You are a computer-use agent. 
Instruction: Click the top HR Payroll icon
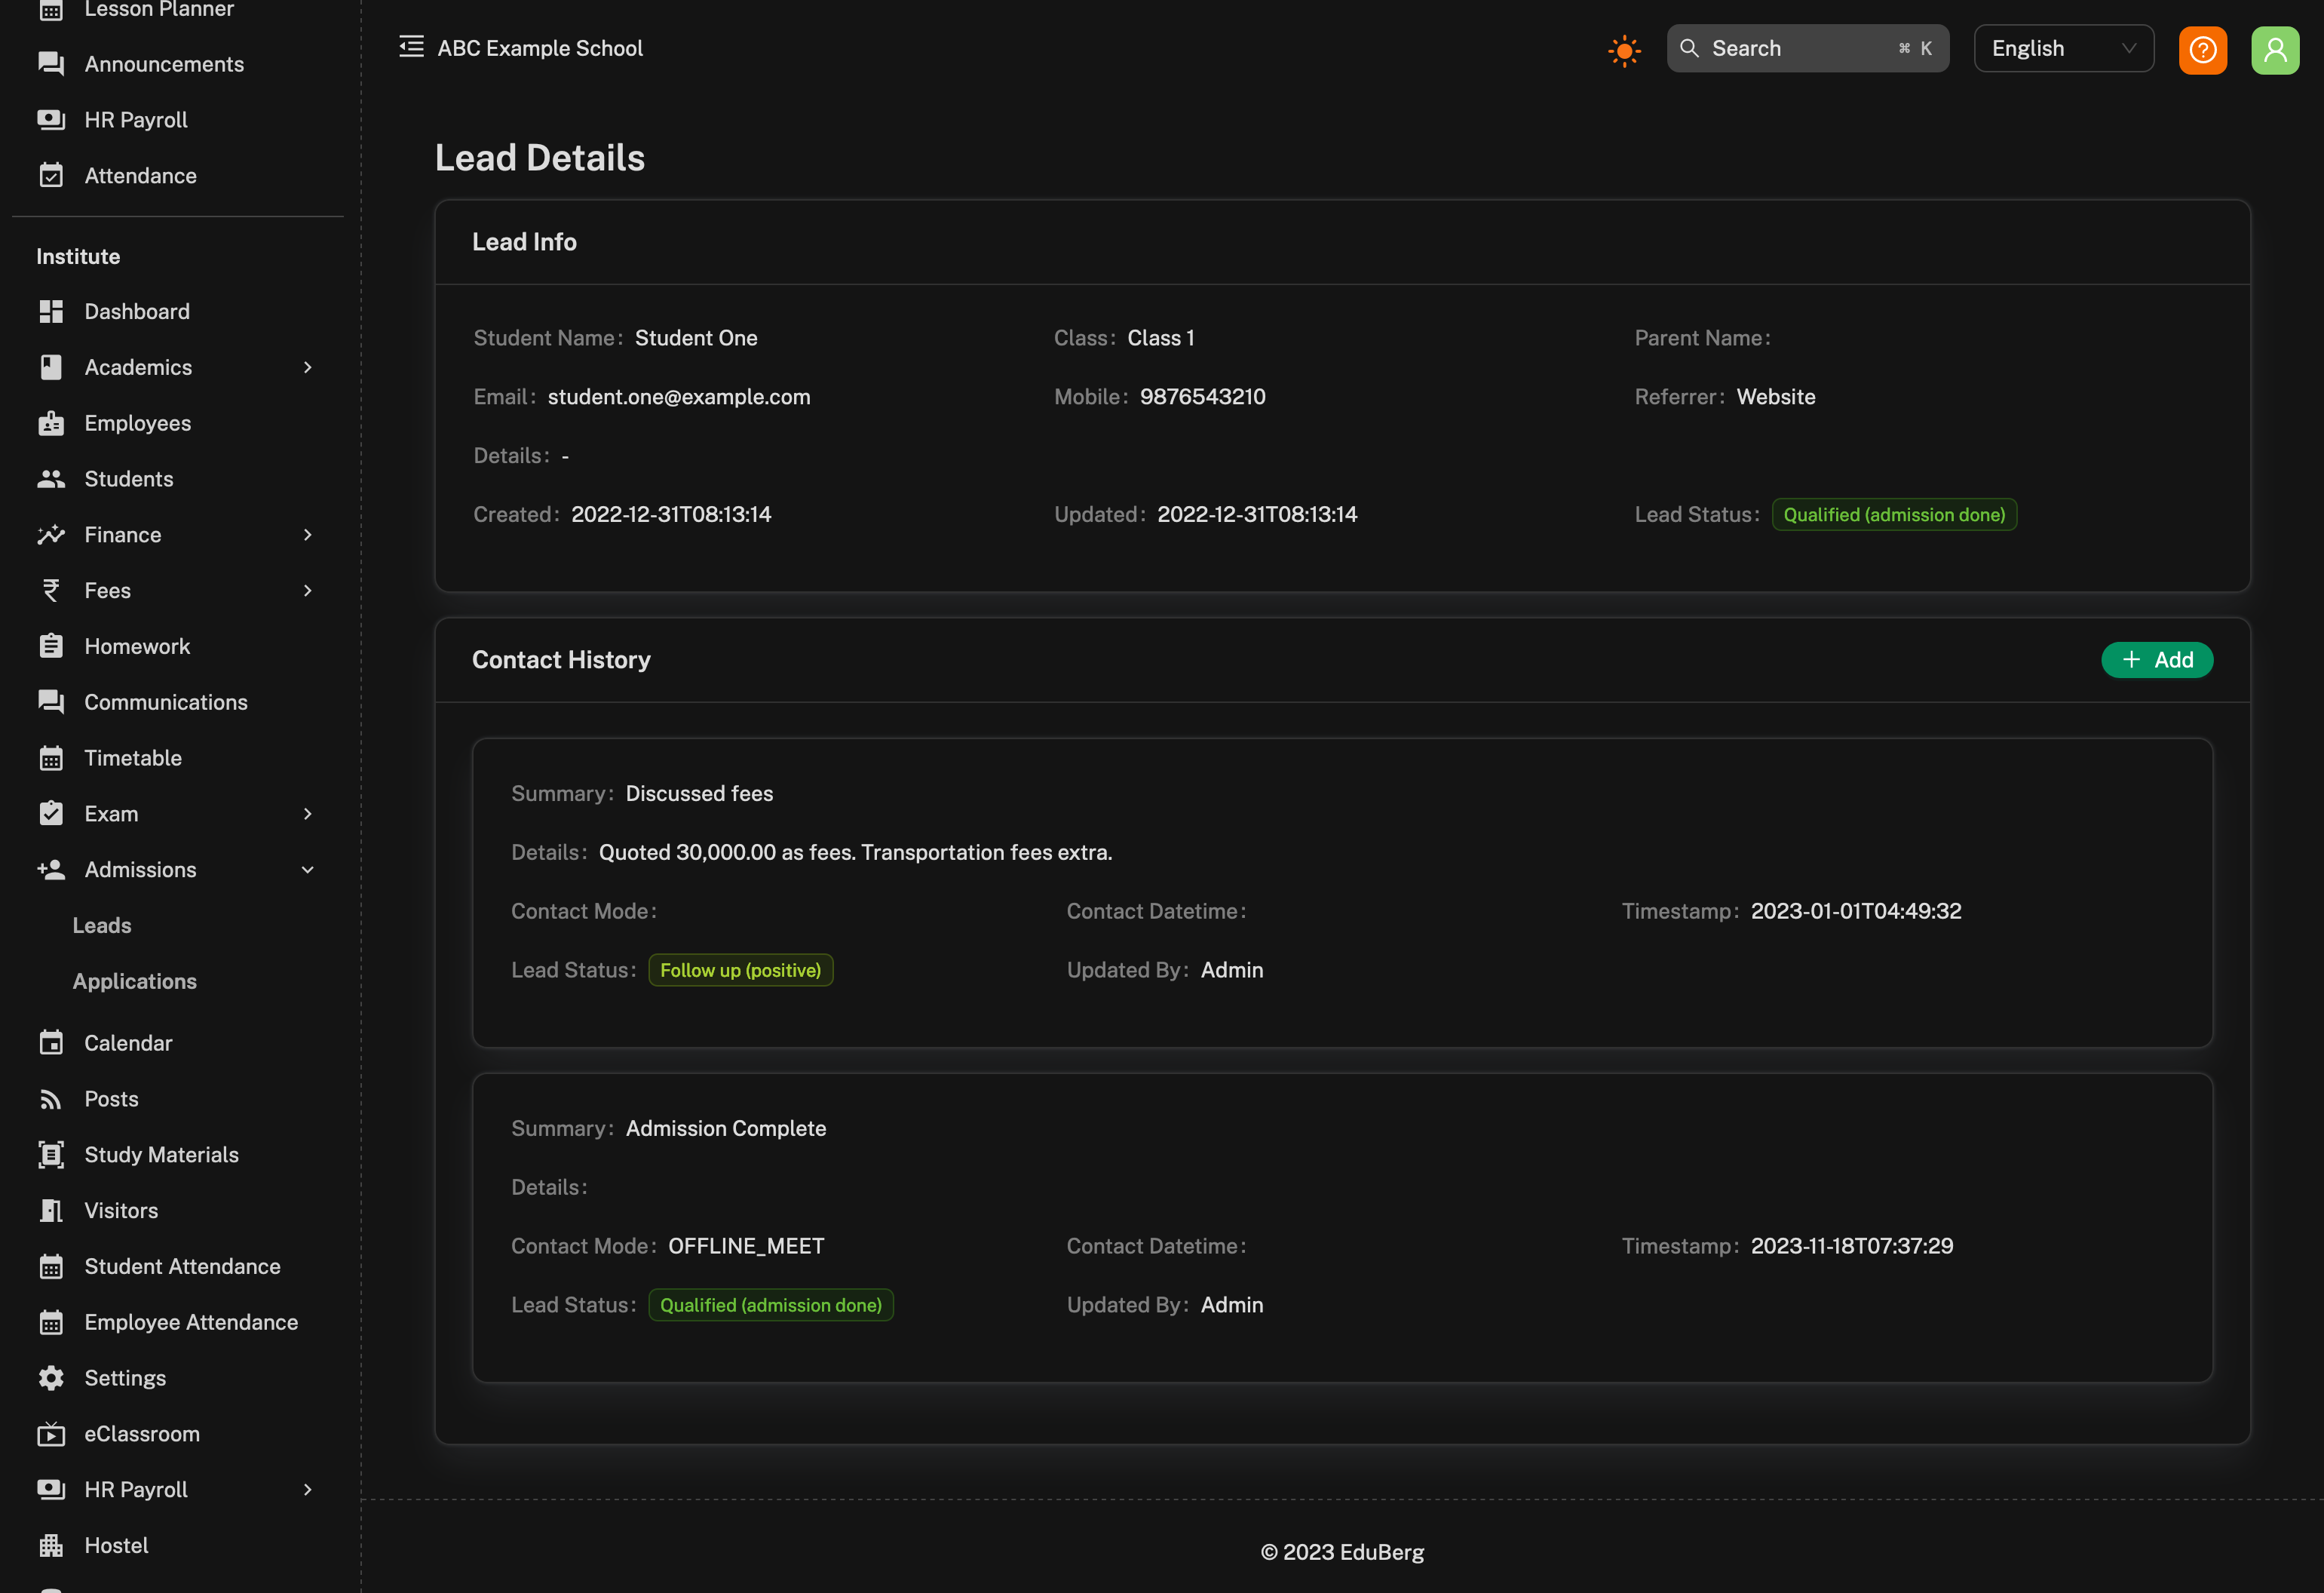point(51,120)
